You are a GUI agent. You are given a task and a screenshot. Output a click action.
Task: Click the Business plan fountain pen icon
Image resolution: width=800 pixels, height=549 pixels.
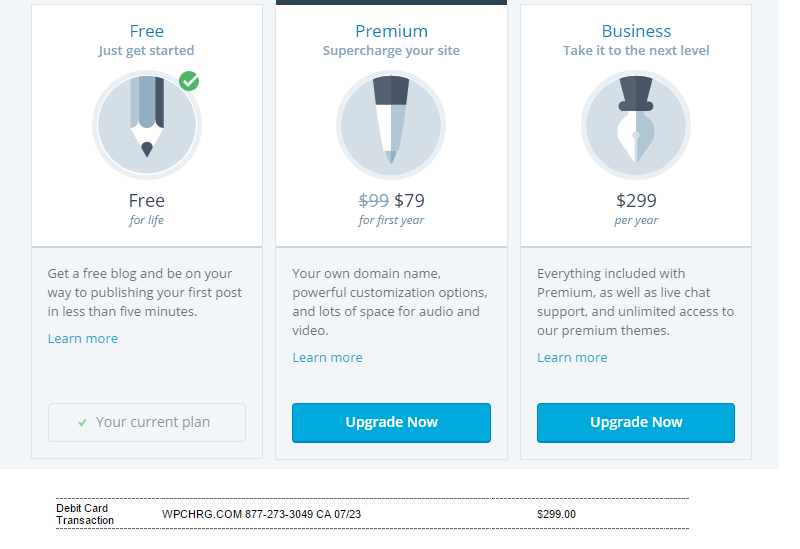(636, 125)
